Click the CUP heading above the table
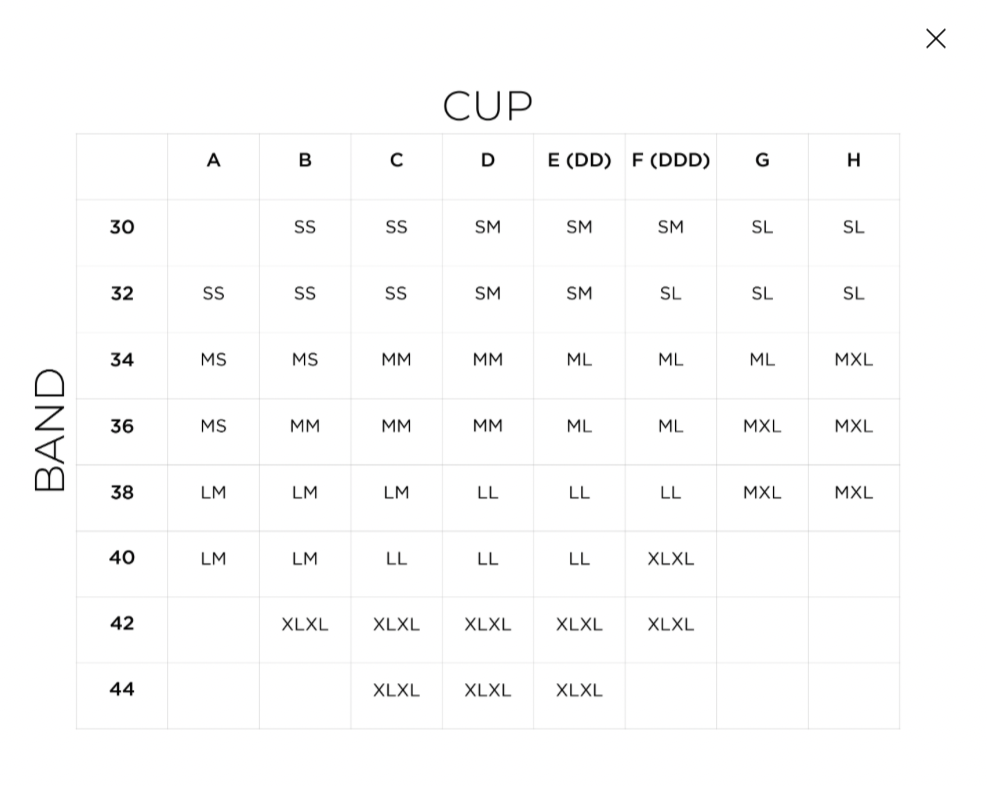Image resolution: width=987 pixels, height=786 pixels. click(x=488, y=106)
